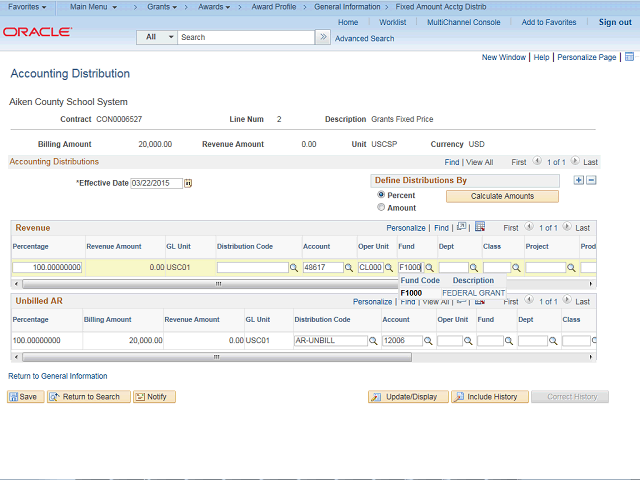
Task: Expand the Grants breadcrumb menu
Action: point(162,7)
